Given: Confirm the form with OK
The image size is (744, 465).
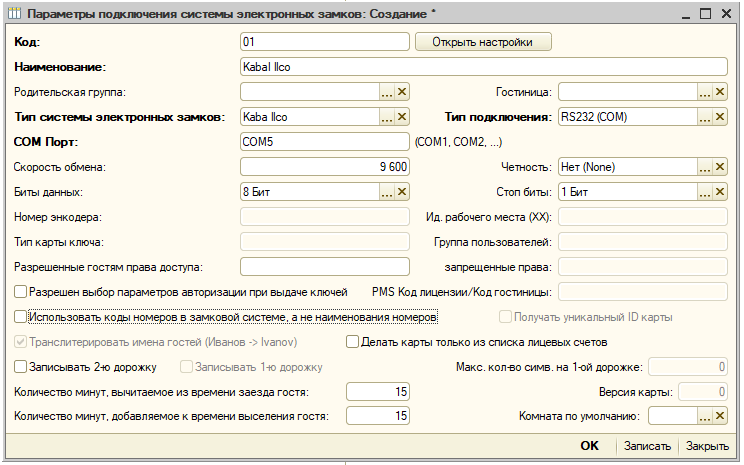Looking at the screenshot, I should (589, 446).
